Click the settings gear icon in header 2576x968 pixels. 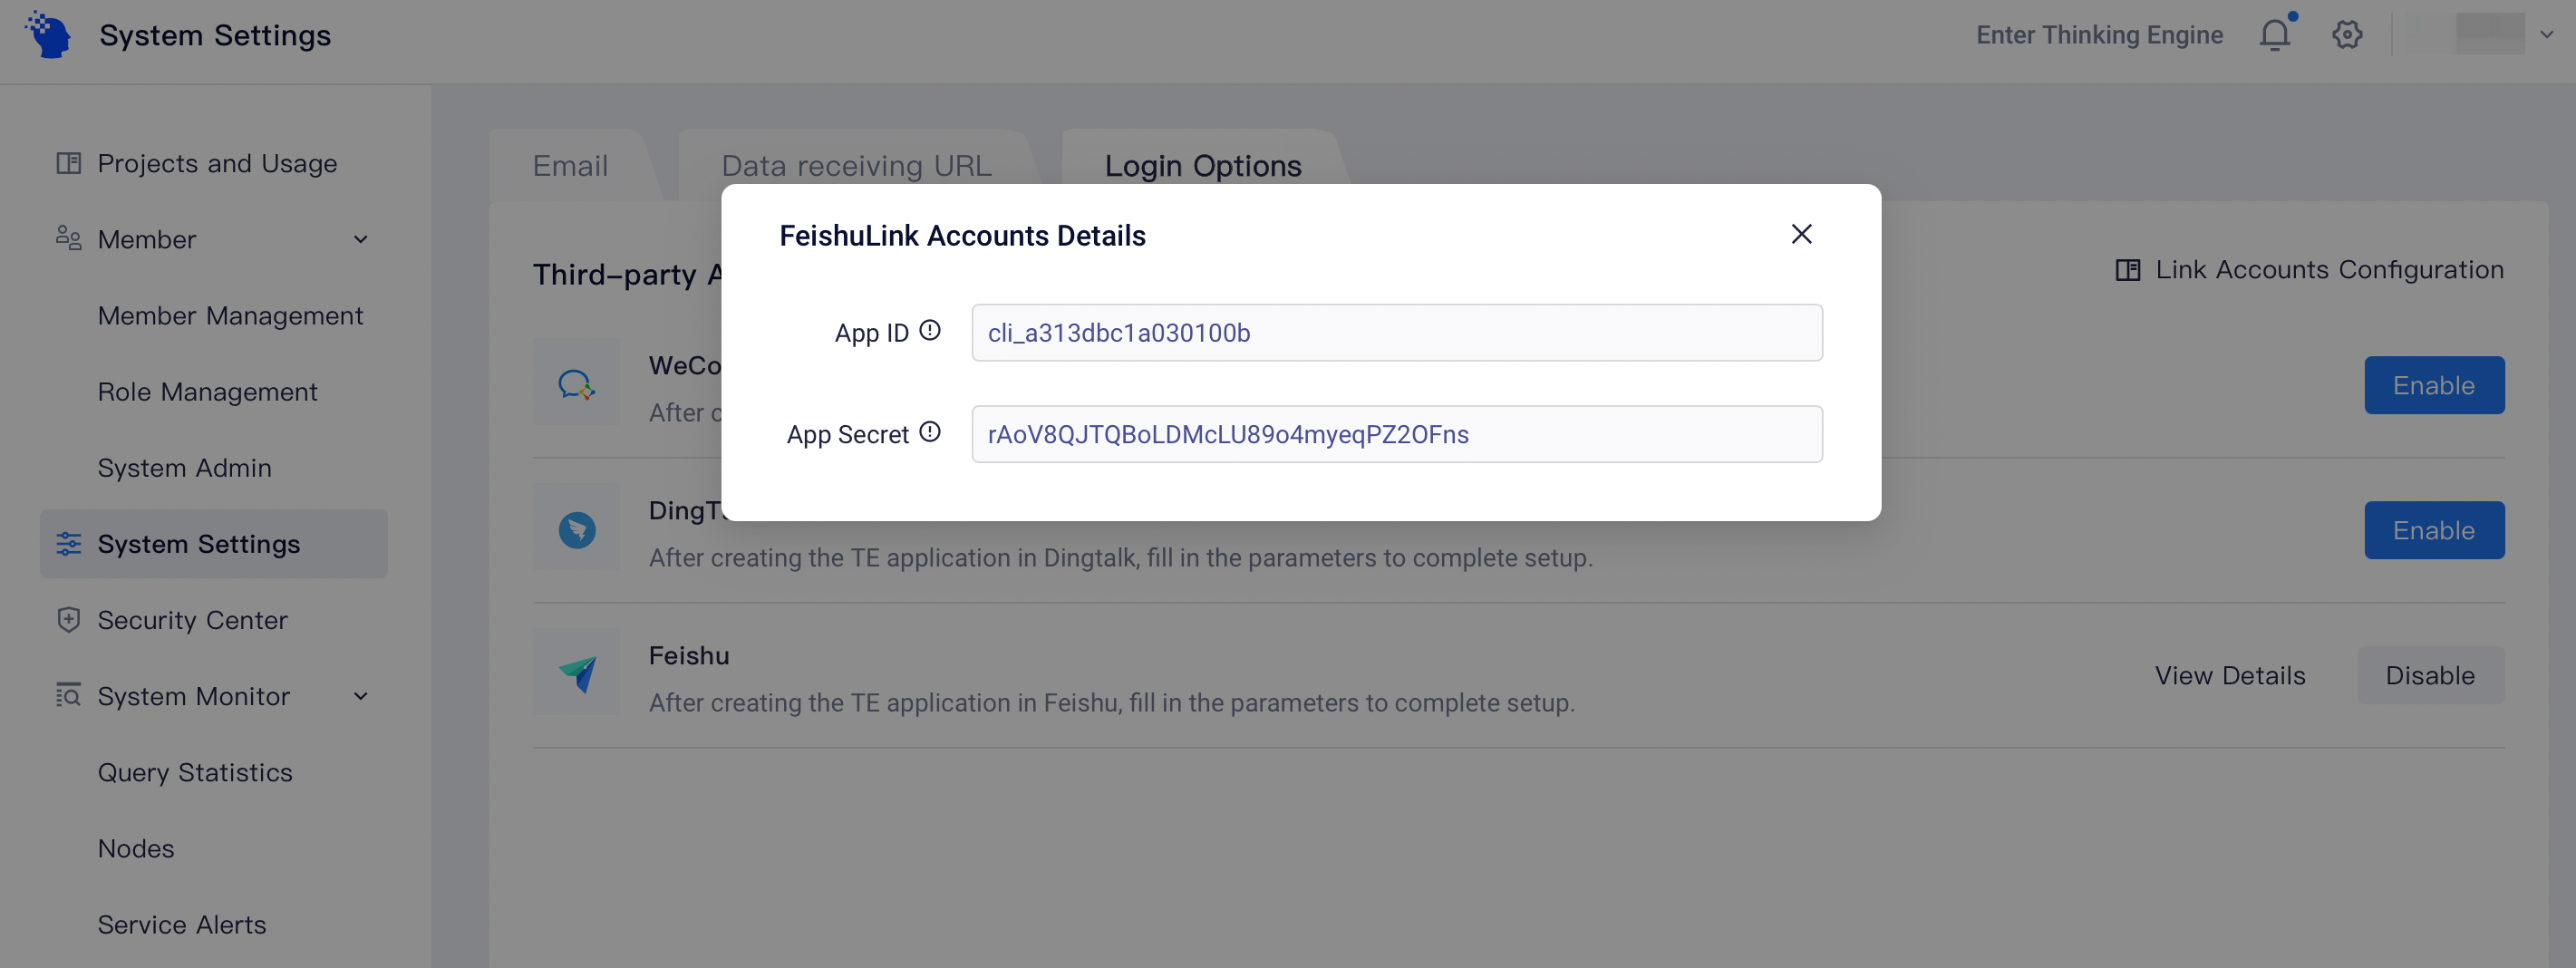point(2346,35)
